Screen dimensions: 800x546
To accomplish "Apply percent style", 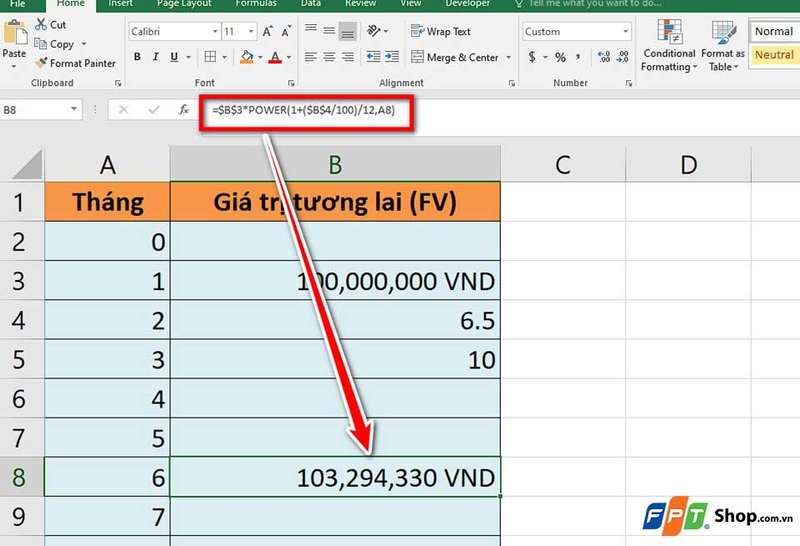I will tap(560, 57).
